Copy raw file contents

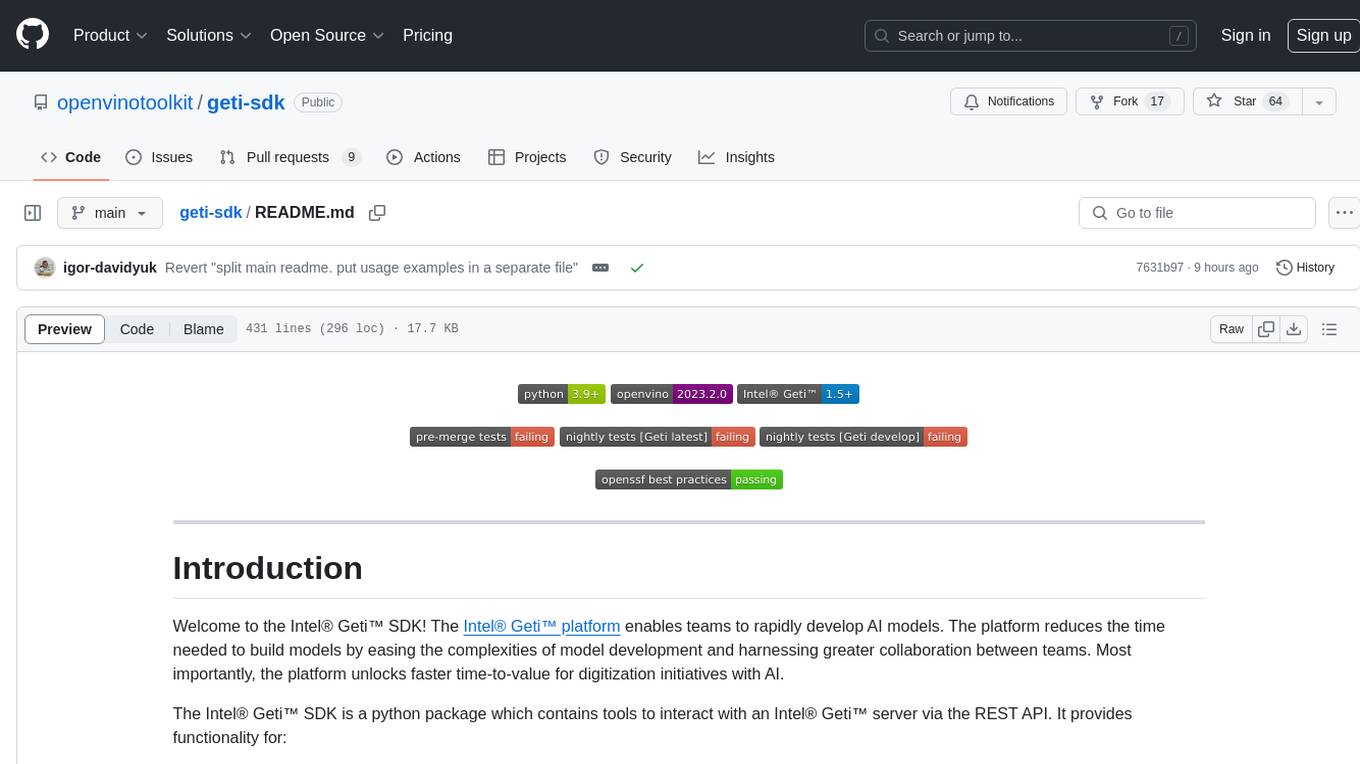click(1266, 329)
